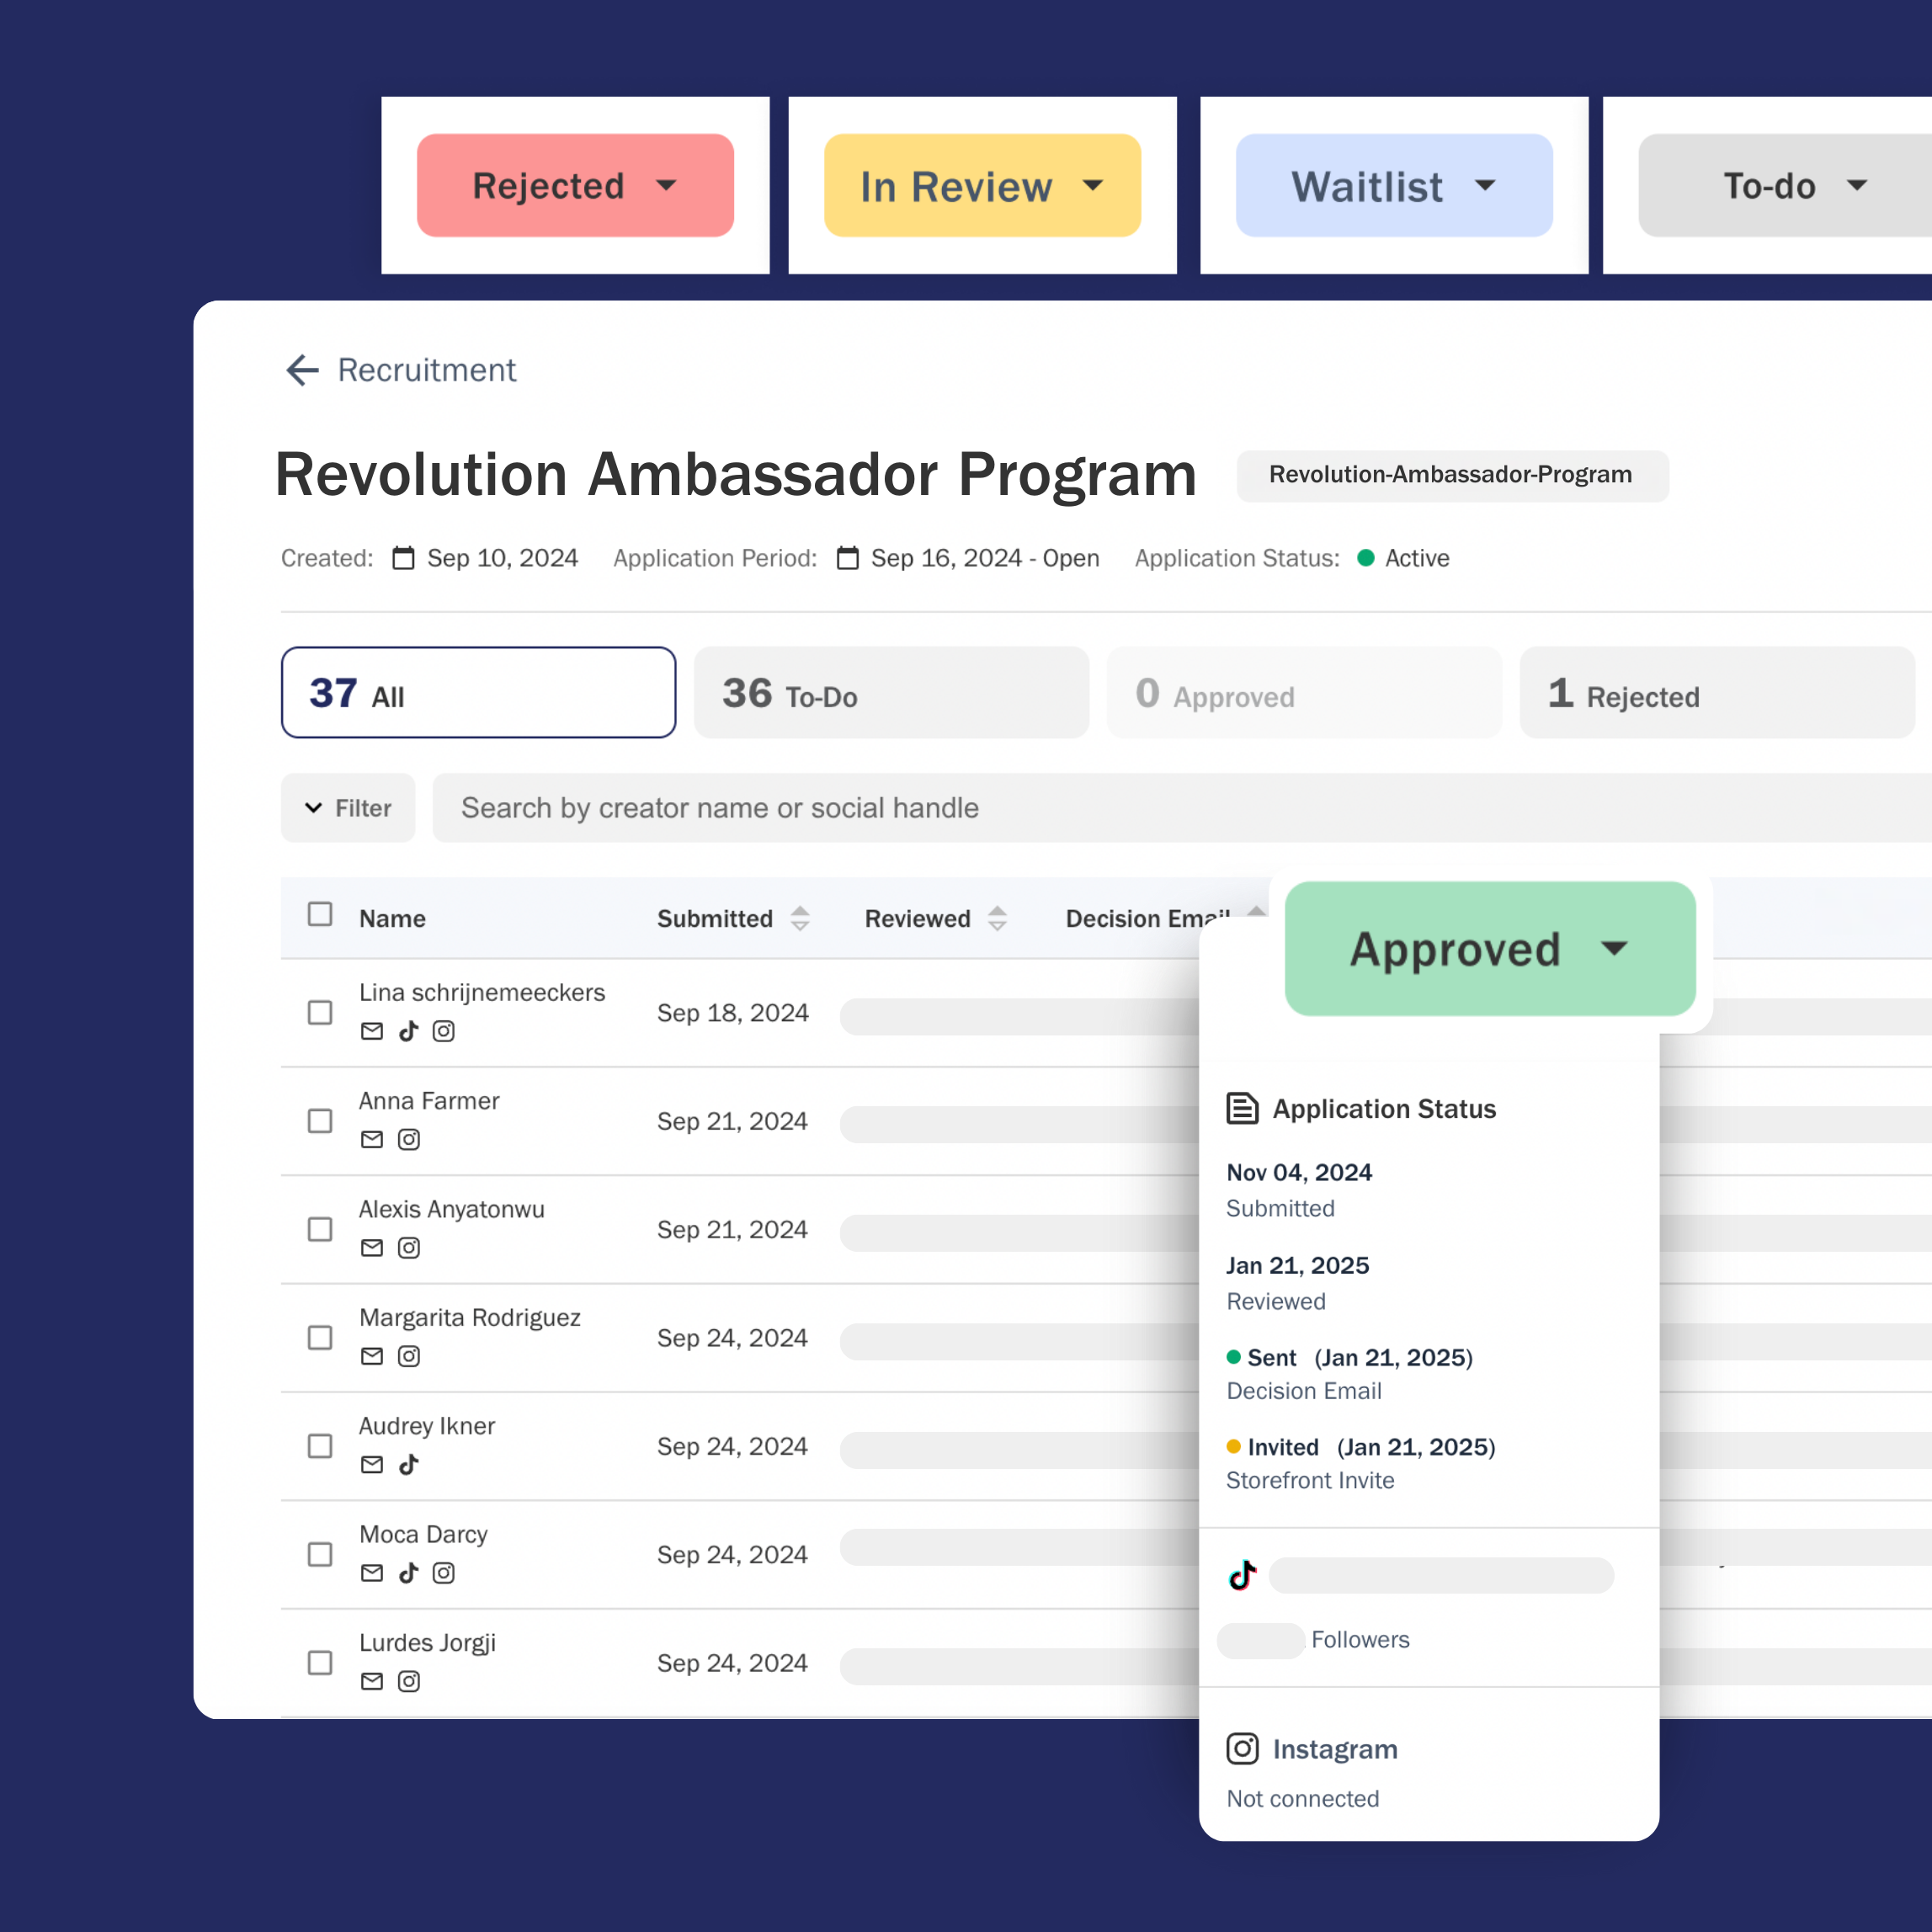Open Alexis Anyatonwu's Instagram icon
This screenshot has height=1932, width=1932.
click(x=409, y=1247)
